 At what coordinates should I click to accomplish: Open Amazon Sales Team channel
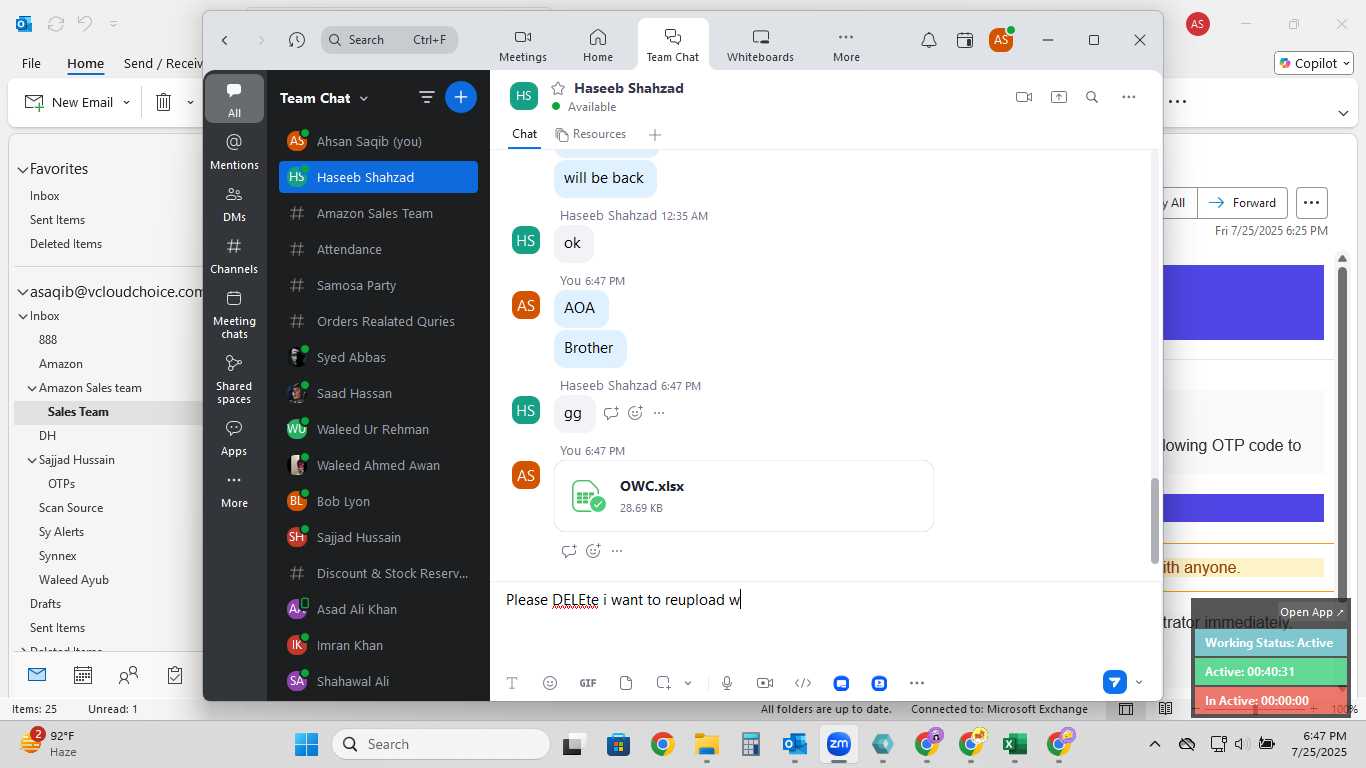pos(378,213)
